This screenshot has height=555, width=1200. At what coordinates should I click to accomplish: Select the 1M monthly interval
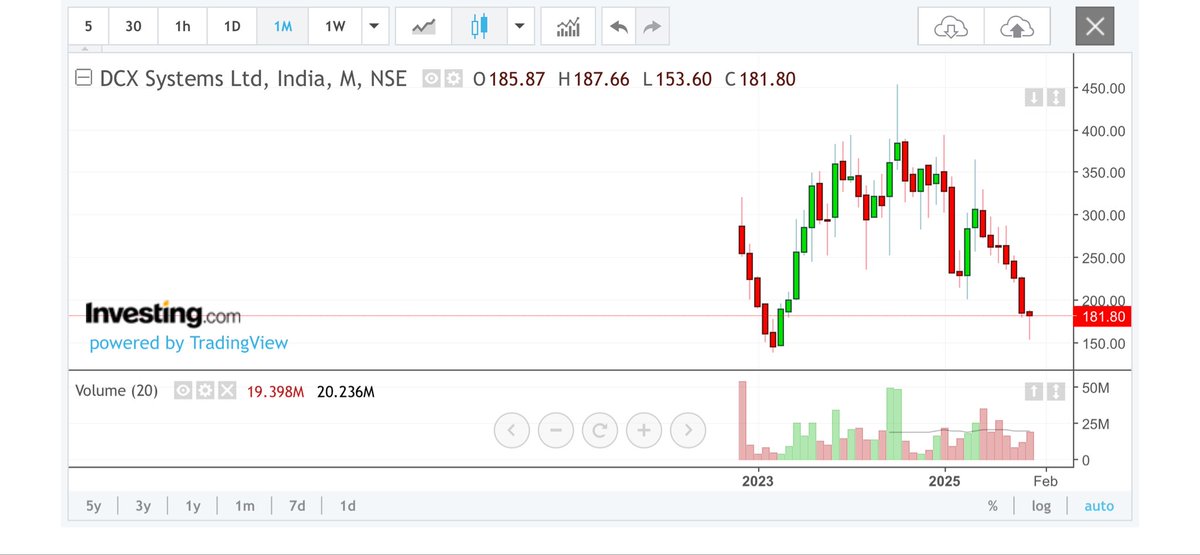pos(282,27)
